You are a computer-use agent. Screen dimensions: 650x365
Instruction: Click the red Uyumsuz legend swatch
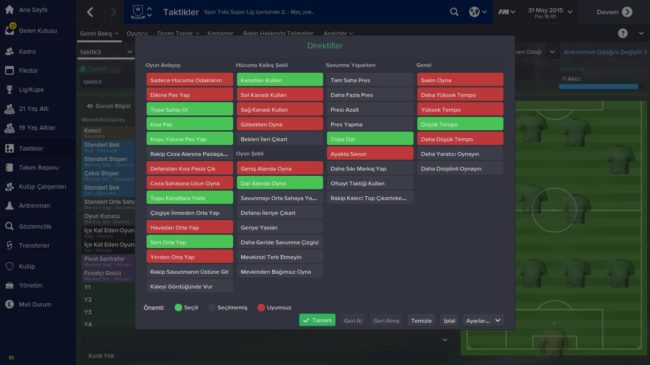261,307
